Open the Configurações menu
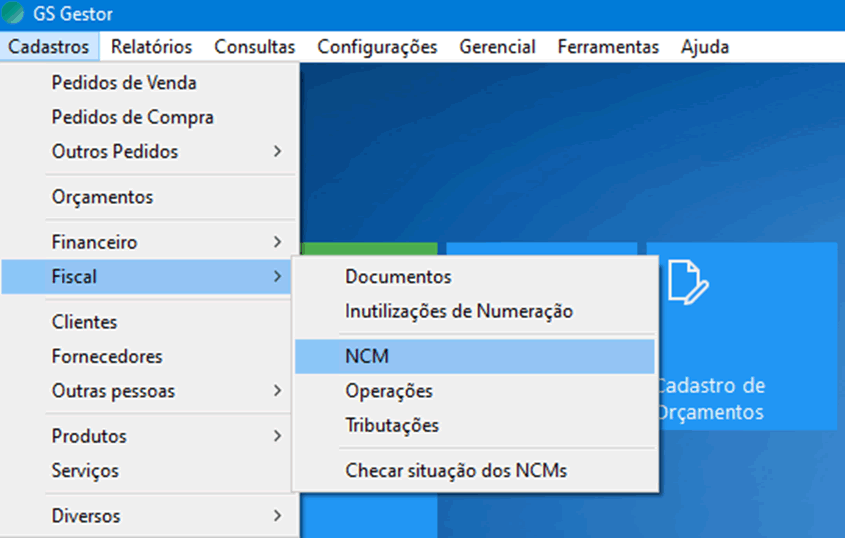The height and width of the screenshot is (538, 845). [x=377, y=47]
